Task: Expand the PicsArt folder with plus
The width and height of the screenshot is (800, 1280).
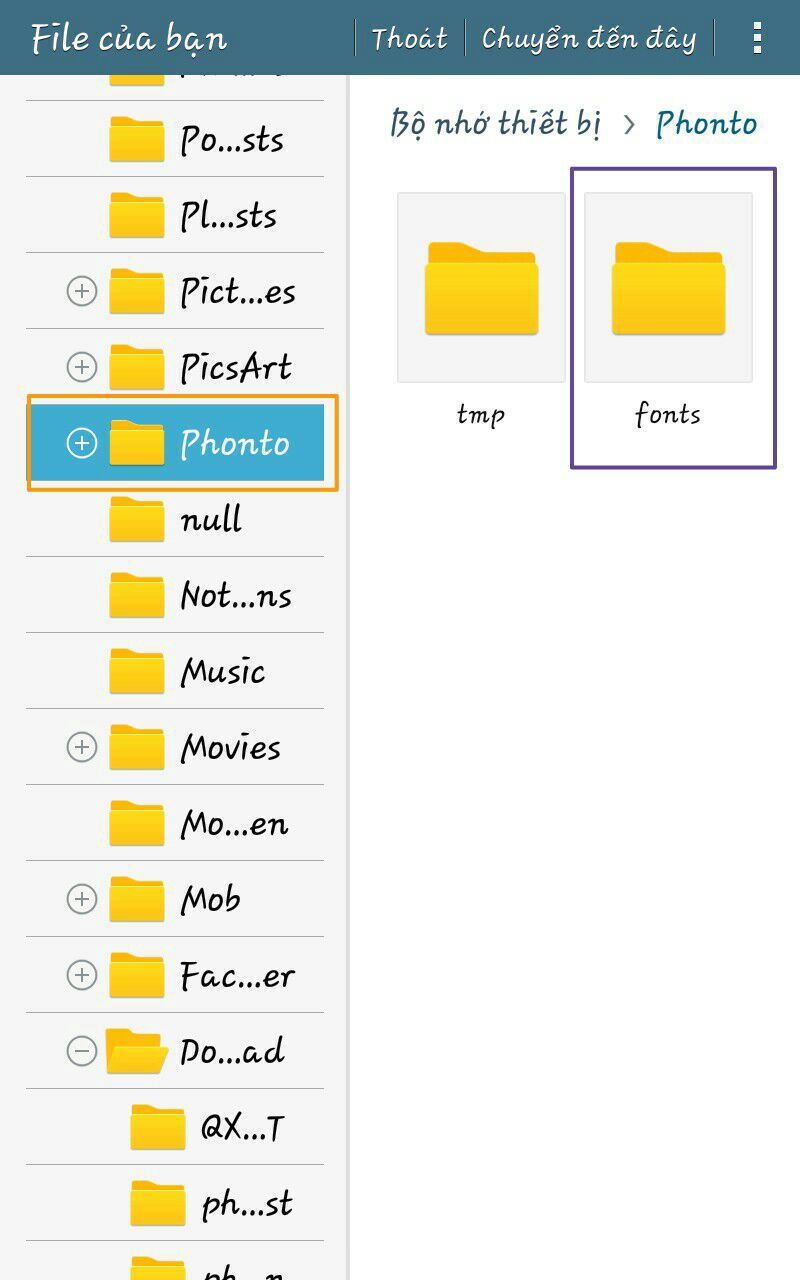Action: coord(81,367)
